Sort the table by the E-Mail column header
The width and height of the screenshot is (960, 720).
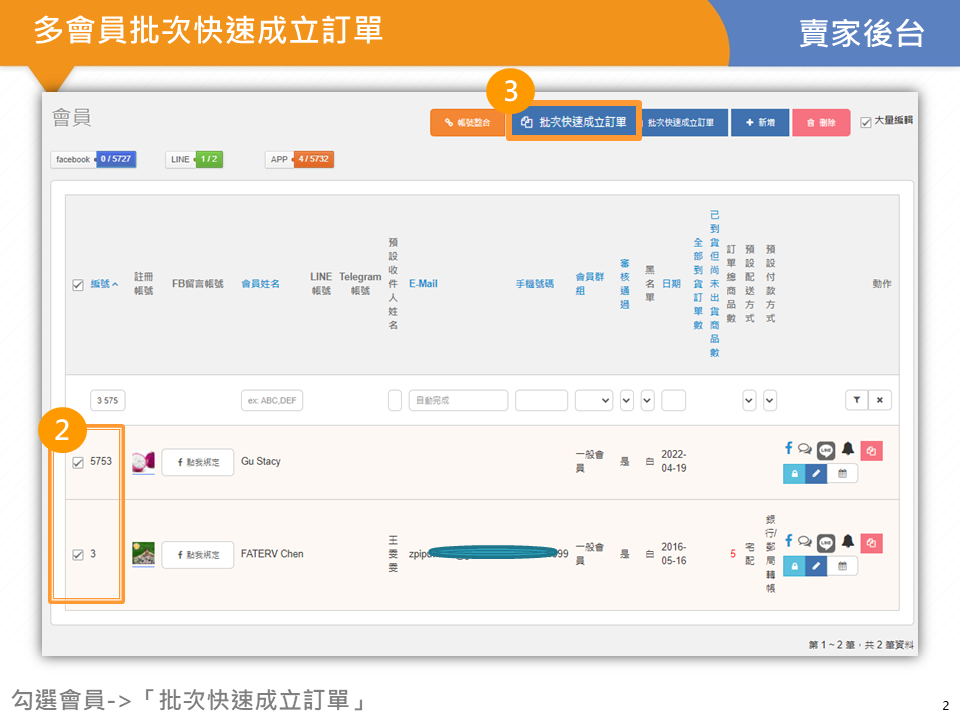pos(423,284)
